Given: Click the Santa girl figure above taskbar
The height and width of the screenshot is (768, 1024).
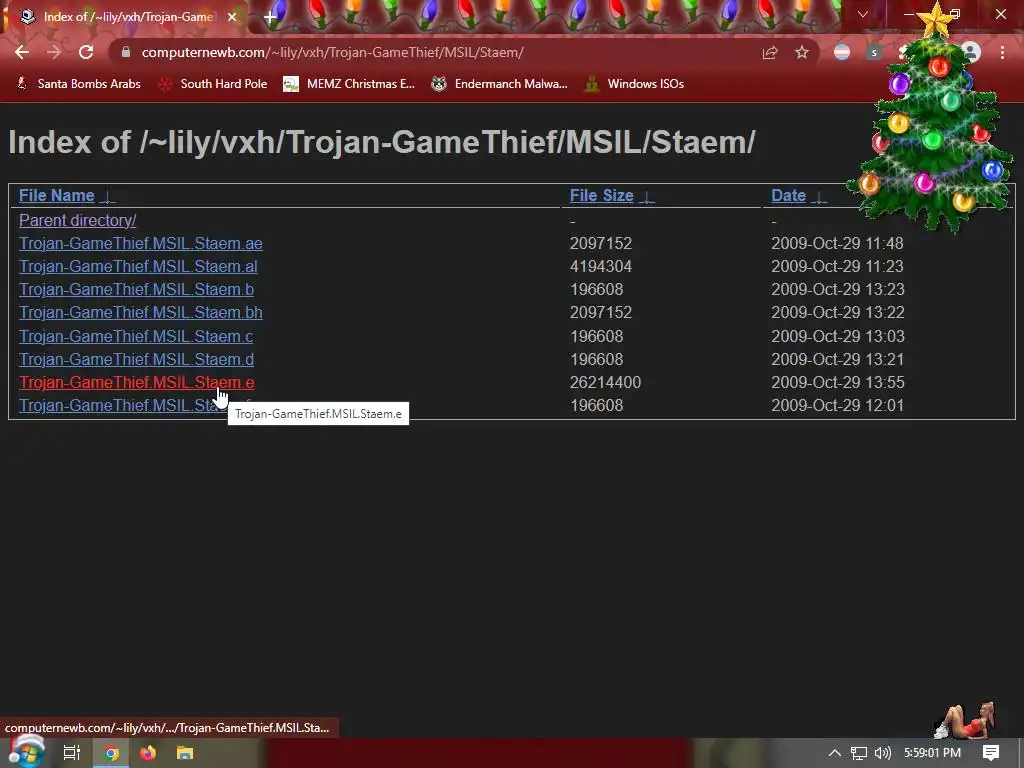Looking at the screenshot, I should click(x=967, y=720).
